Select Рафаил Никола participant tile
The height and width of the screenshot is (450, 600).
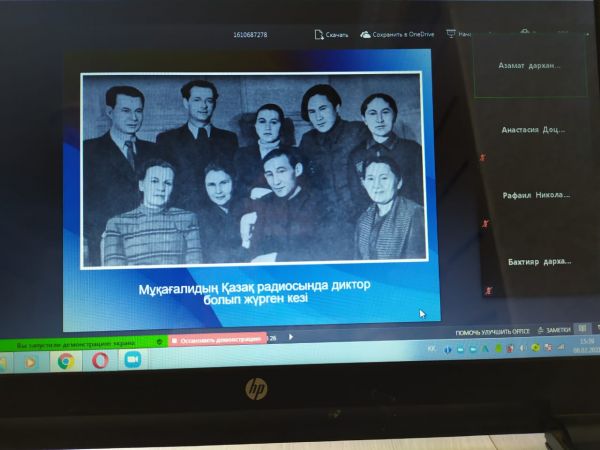coord(533,195)
